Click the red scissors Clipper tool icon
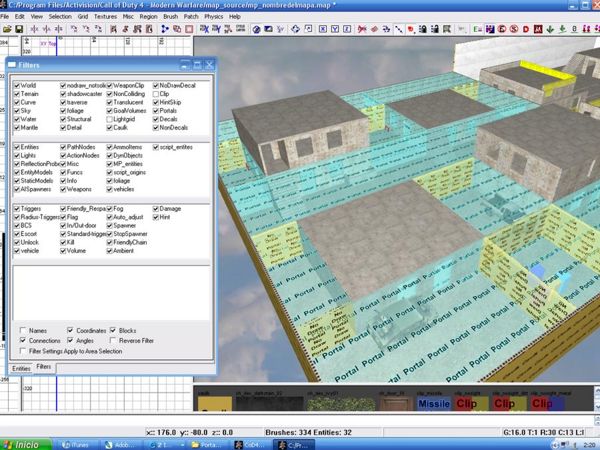 pyautogui.click(x=362, y=29)
